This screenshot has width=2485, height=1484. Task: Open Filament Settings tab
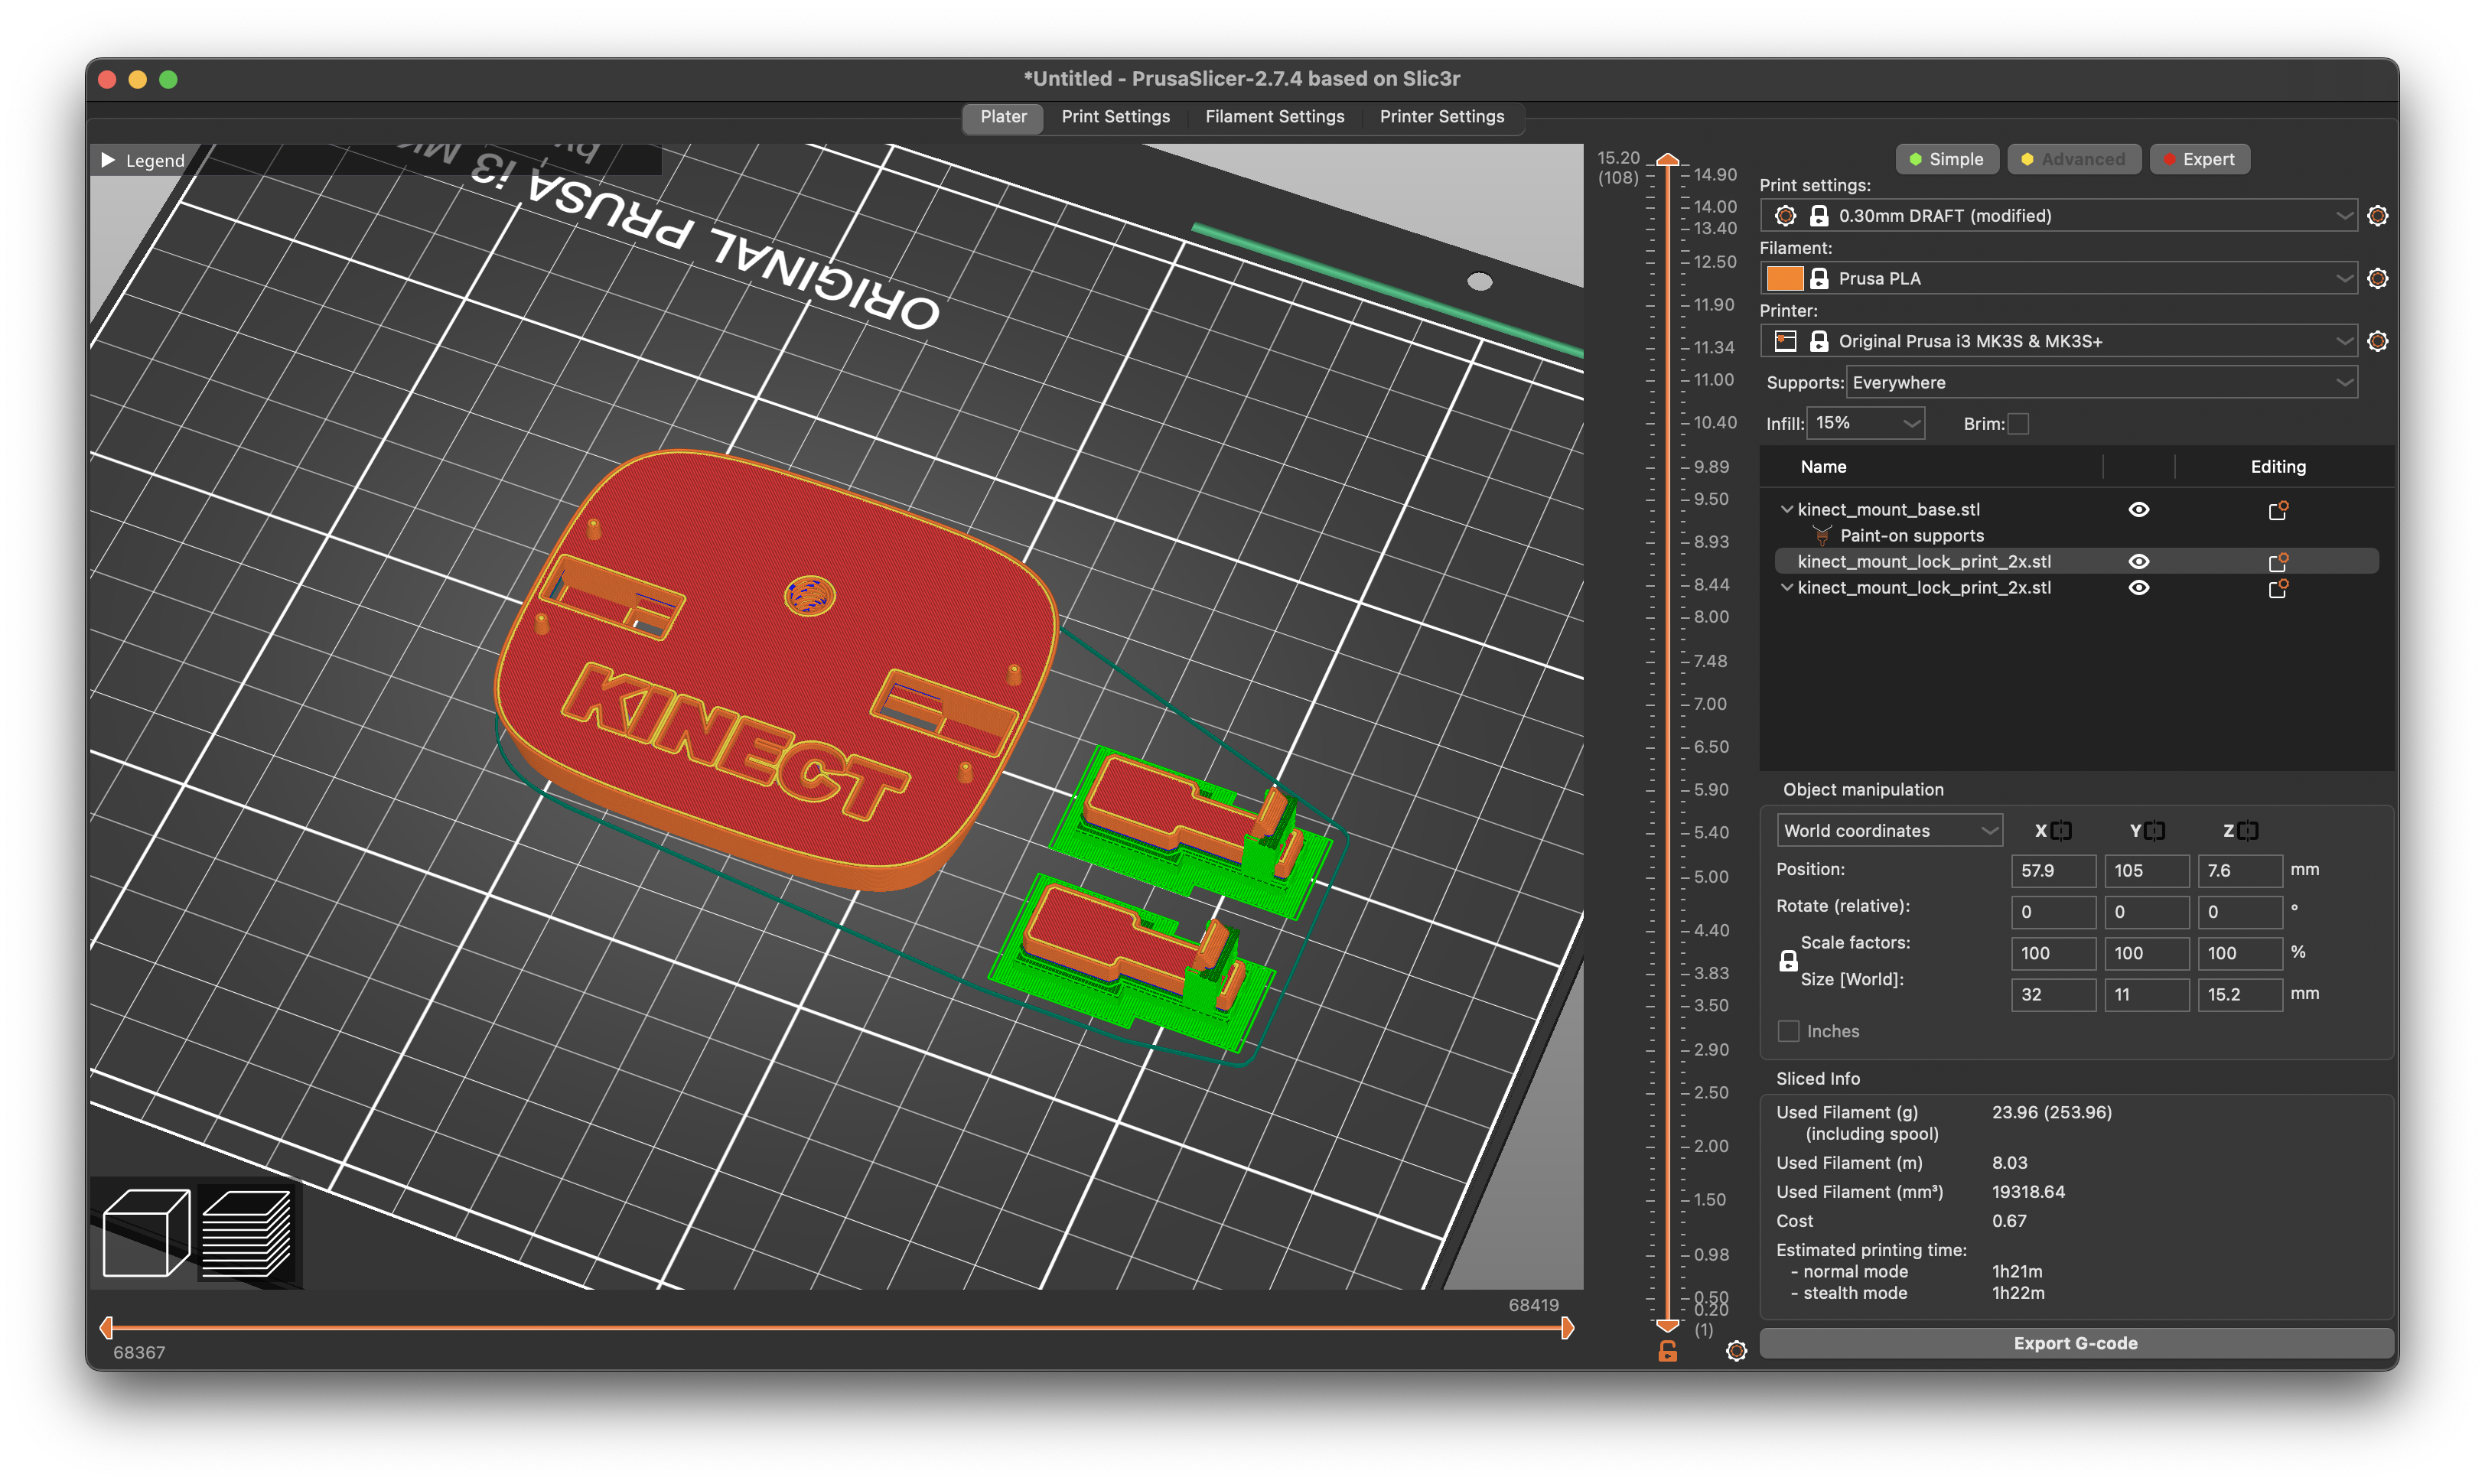[1274, 117]
